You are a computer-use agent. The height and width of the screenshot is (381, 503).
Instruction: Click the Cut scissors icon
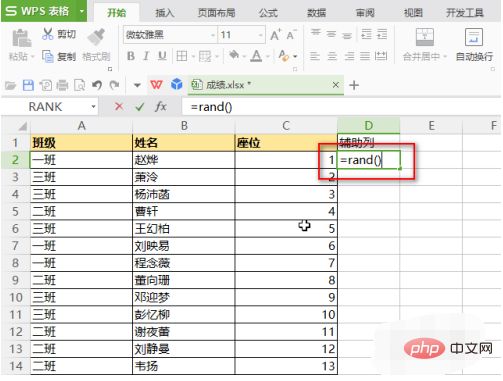[x=48, y=34]
